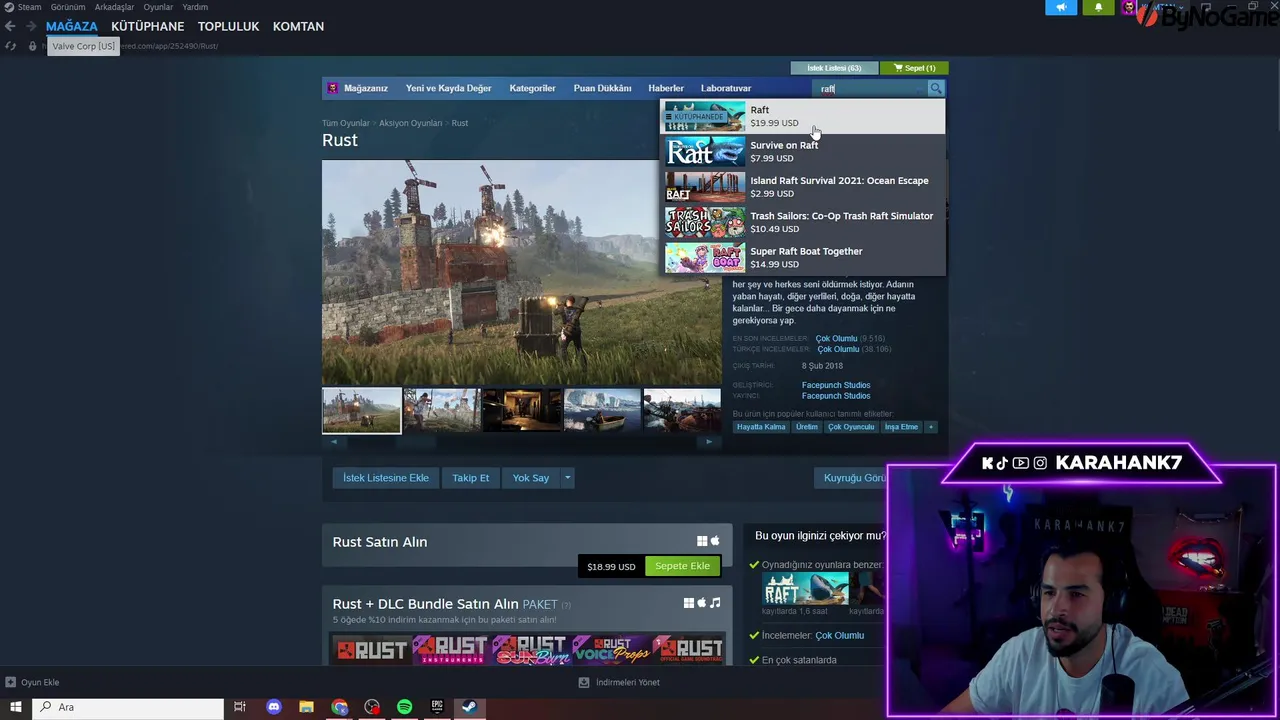Screen dimensions: 1280x720
Task: Open the Oyunlar menu
Action: (158, 7)
